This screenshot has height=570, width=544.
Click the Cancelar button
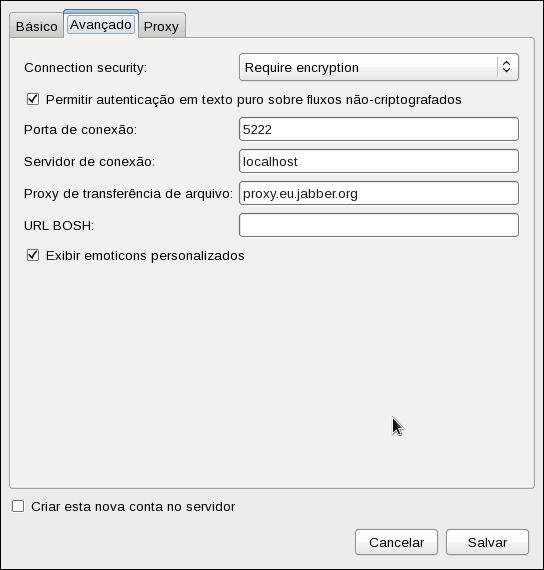[396, 542]
